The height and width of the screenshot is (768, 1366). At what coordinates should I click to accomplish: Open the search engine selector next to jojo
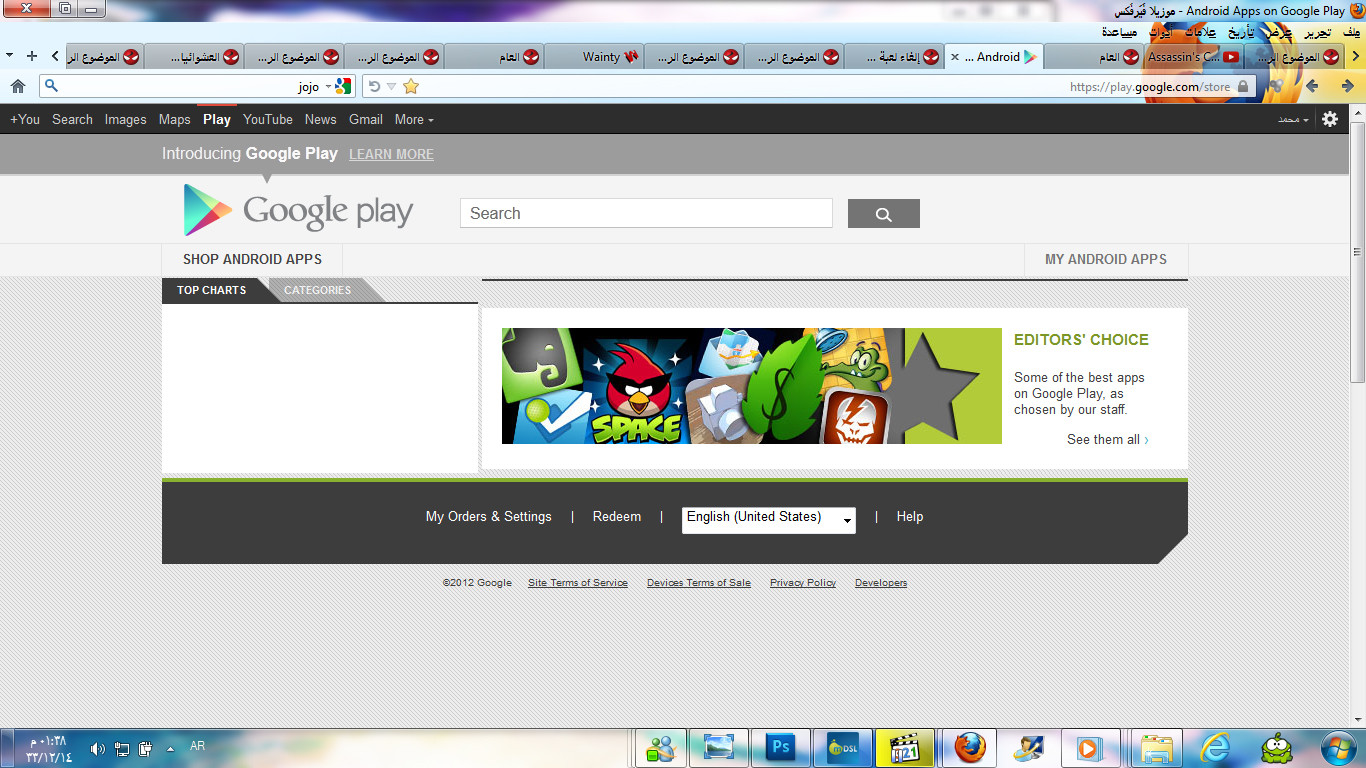pos(337,86)
